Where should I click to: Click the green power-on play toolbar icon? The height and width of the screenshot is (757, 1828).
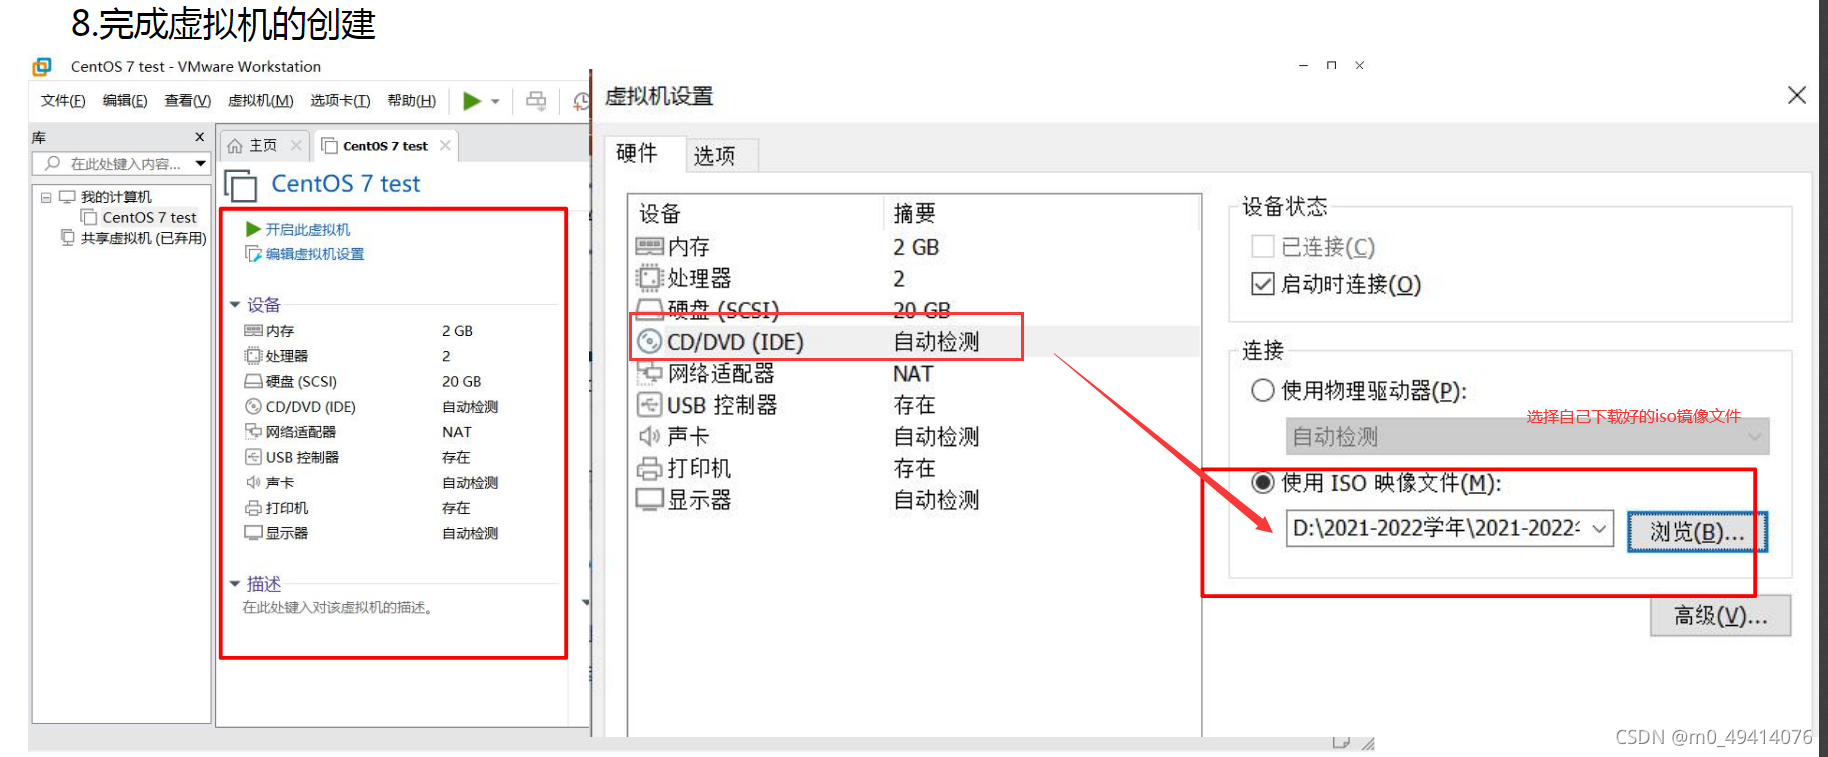coord(472,101)
